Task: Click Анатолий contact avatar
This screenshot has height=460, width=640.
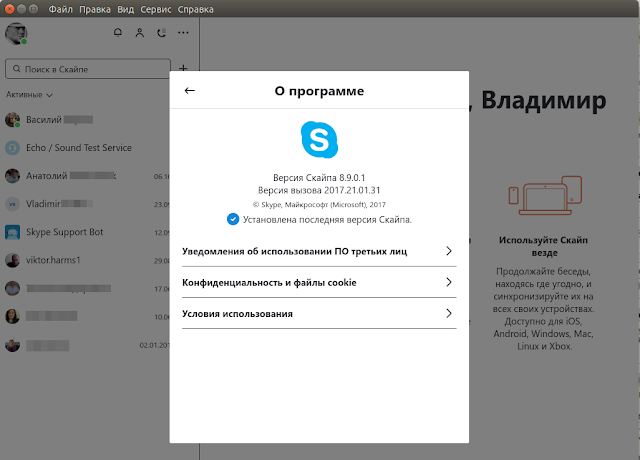Action: tap(12, 176)
